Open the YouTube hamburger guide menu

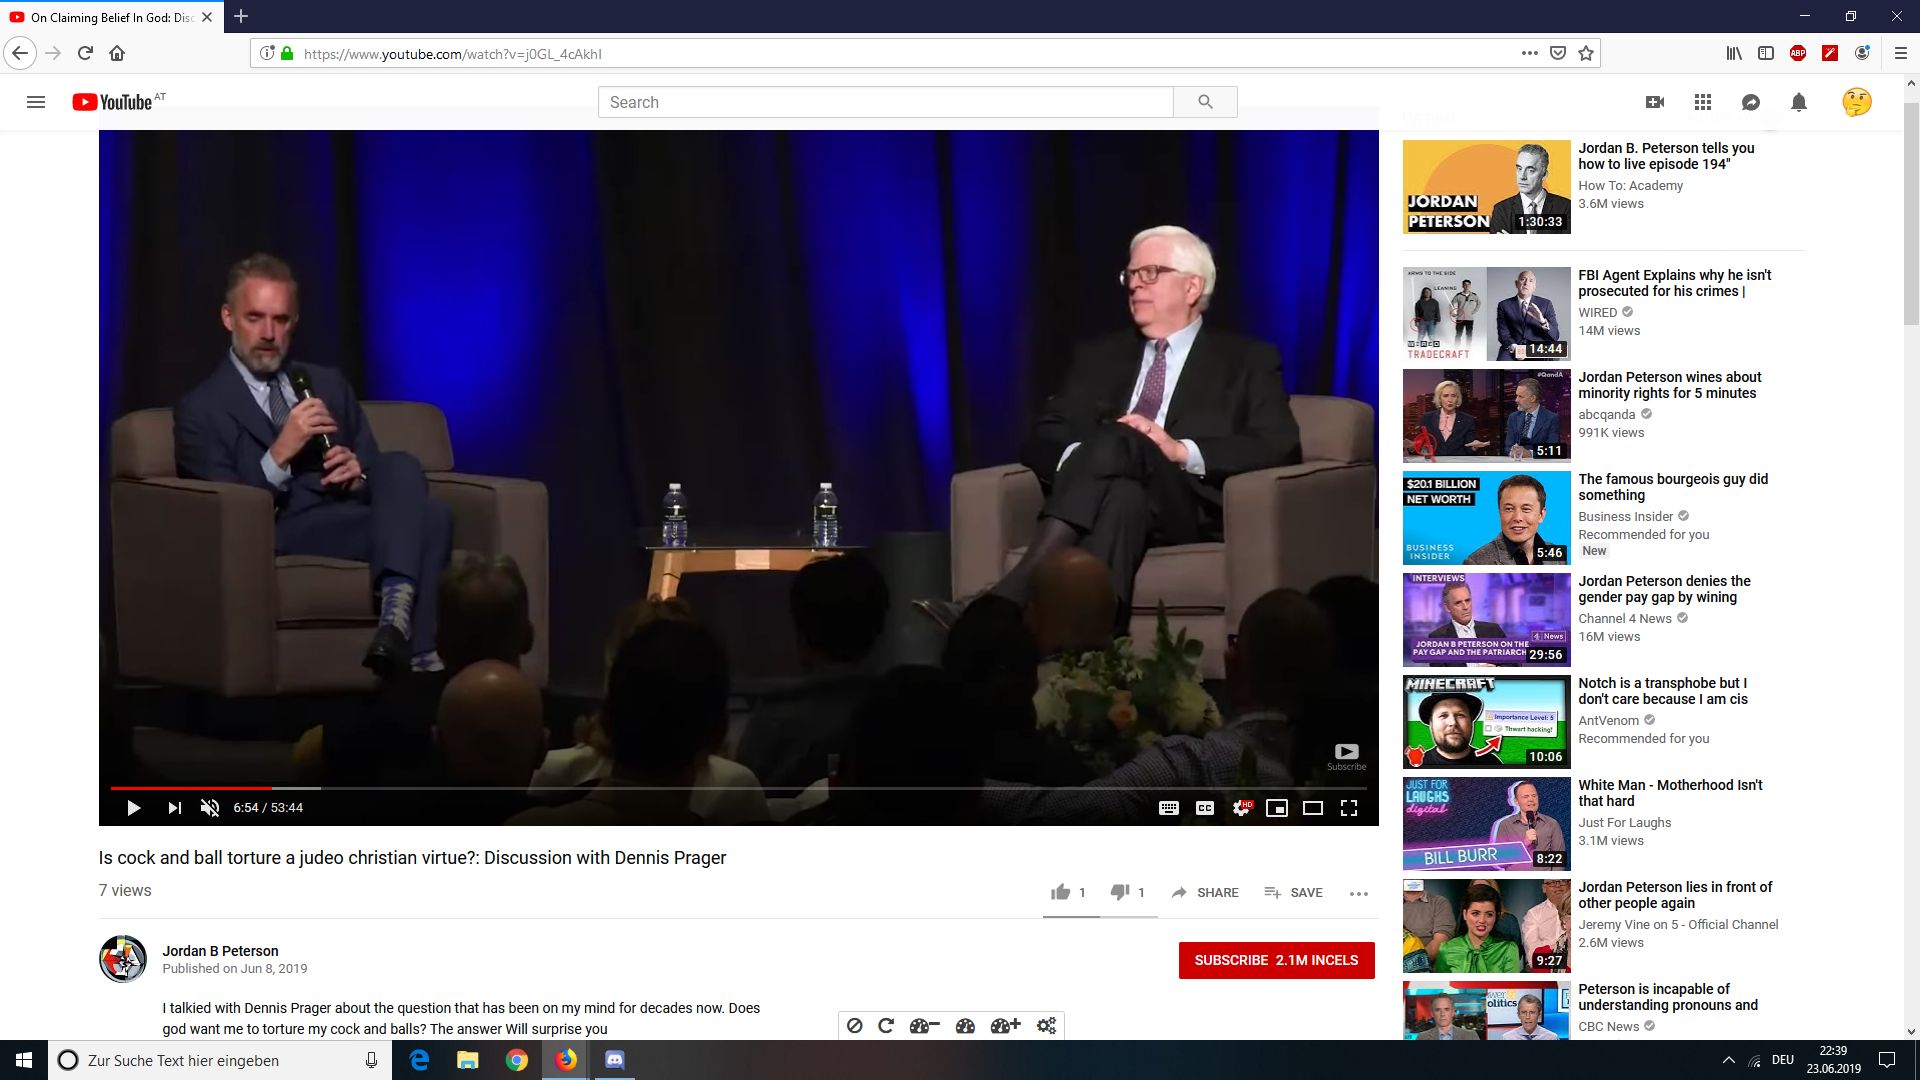coord(36,102)
